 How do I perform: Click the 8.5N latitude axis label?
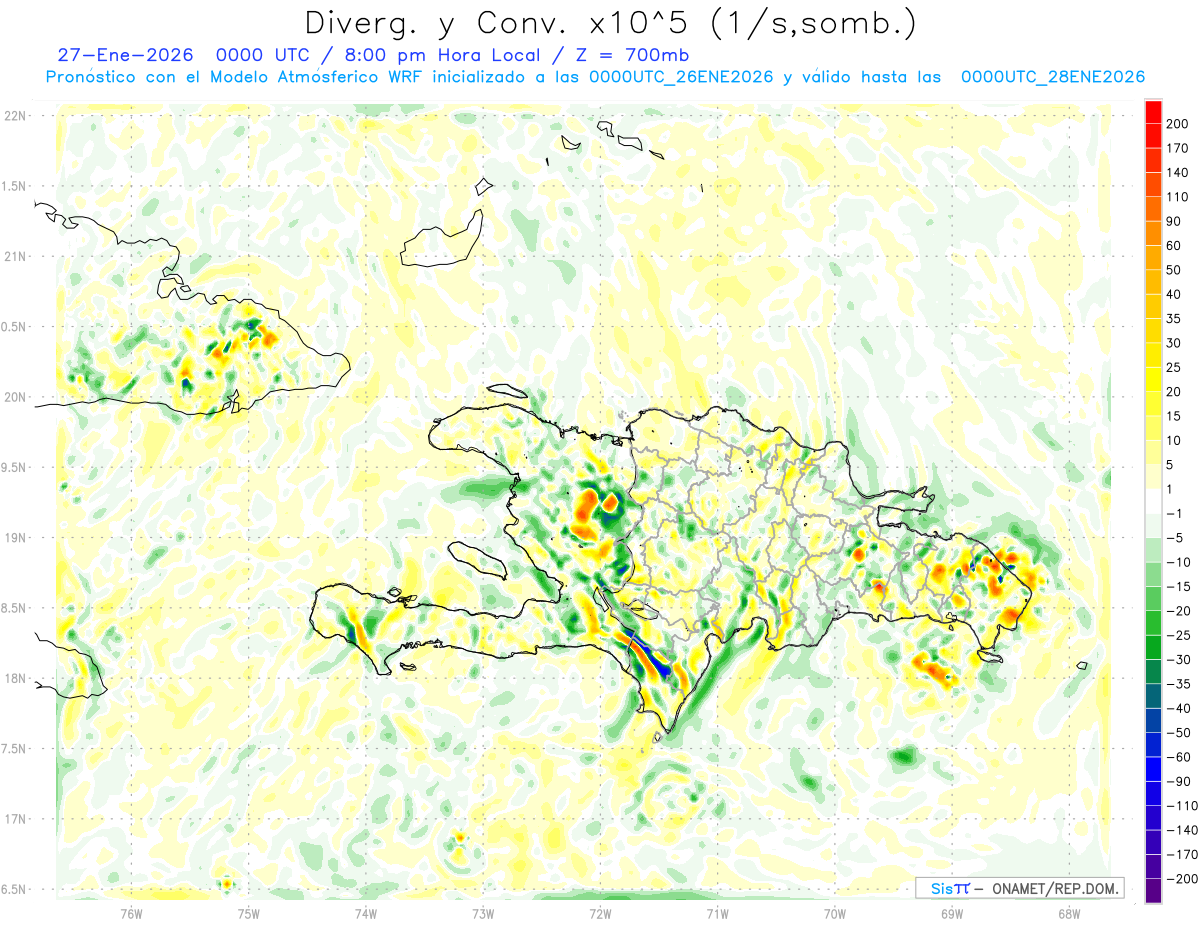[x=14, y=608]
